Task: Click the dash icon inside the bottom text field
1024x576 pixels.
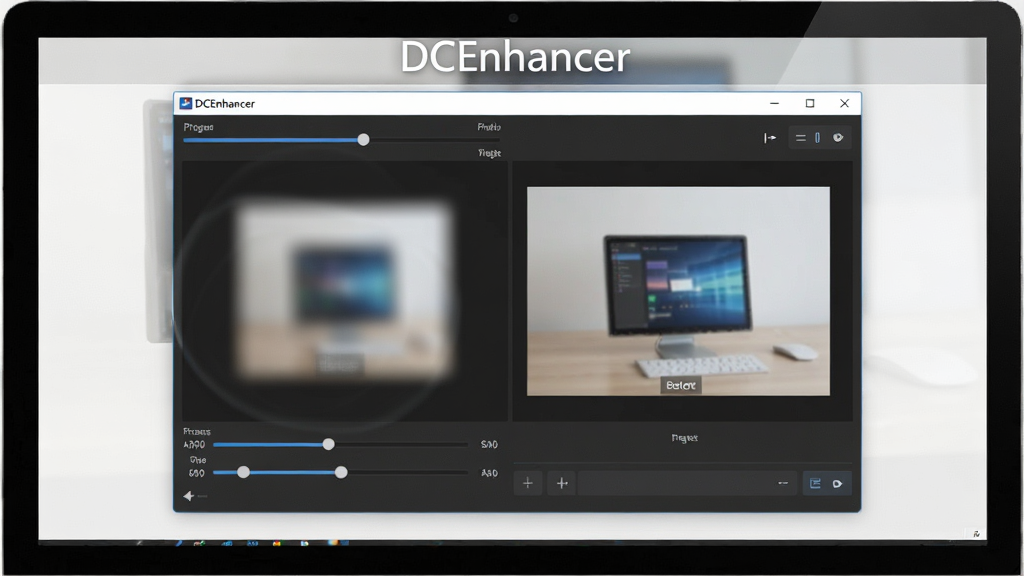Action: point(783,483)
